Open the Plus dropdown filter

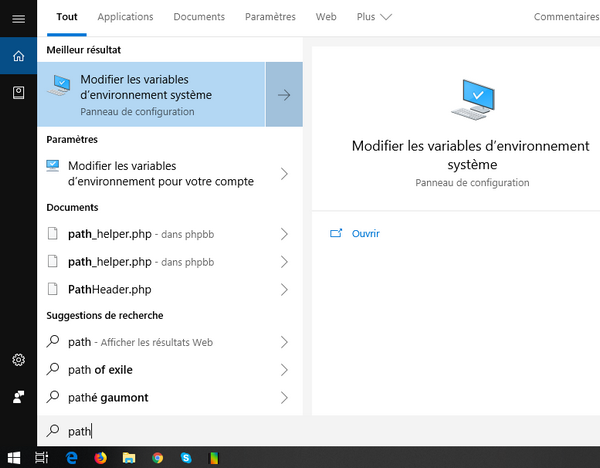pos(374,17)
